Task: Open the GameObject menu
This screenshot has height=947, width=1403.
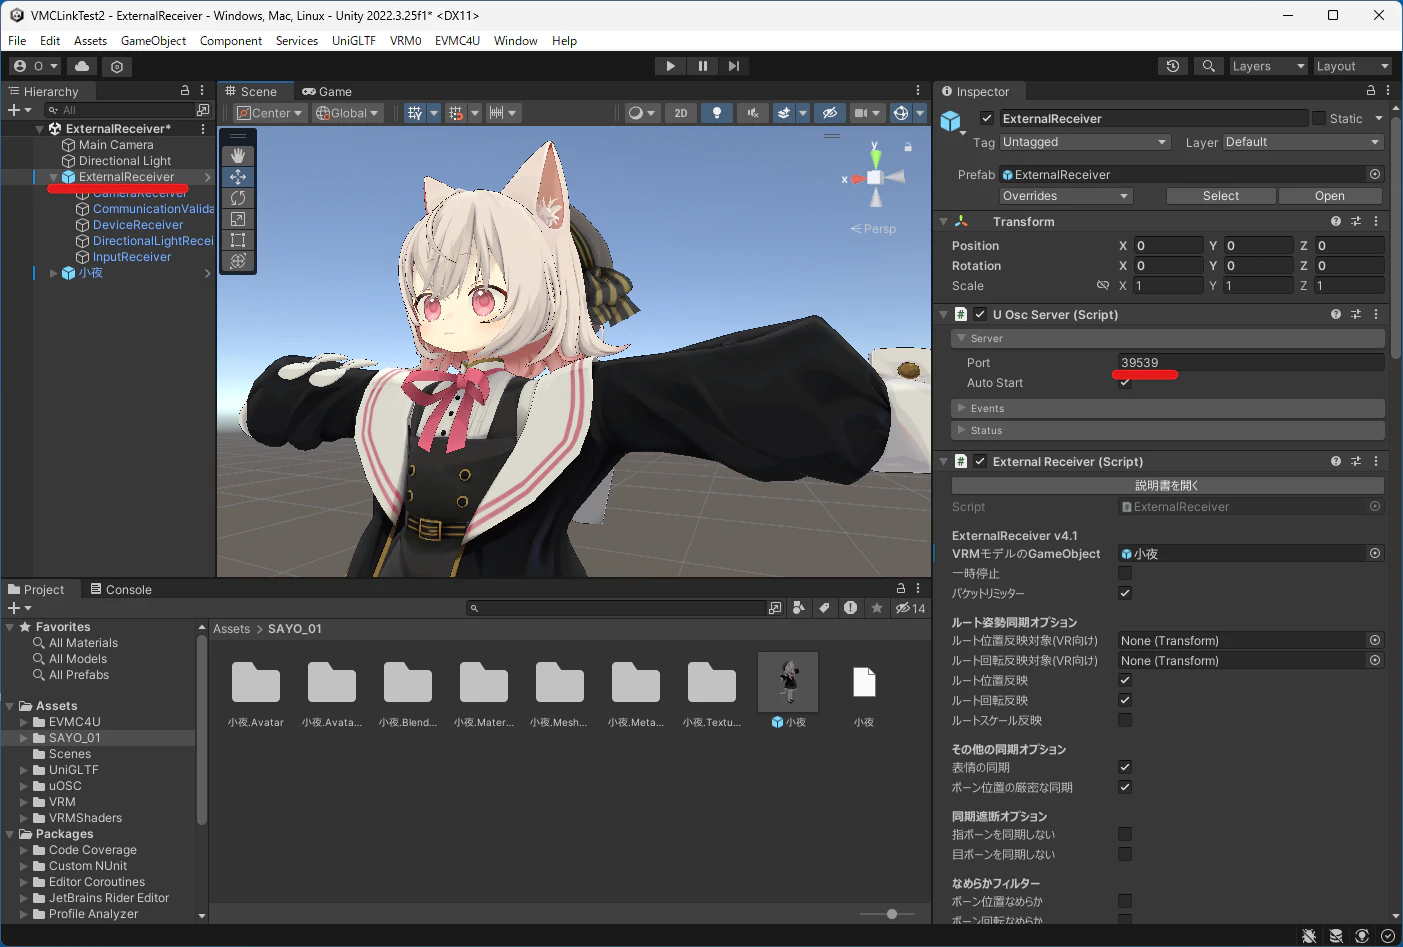Action: (x=153, y=41)
